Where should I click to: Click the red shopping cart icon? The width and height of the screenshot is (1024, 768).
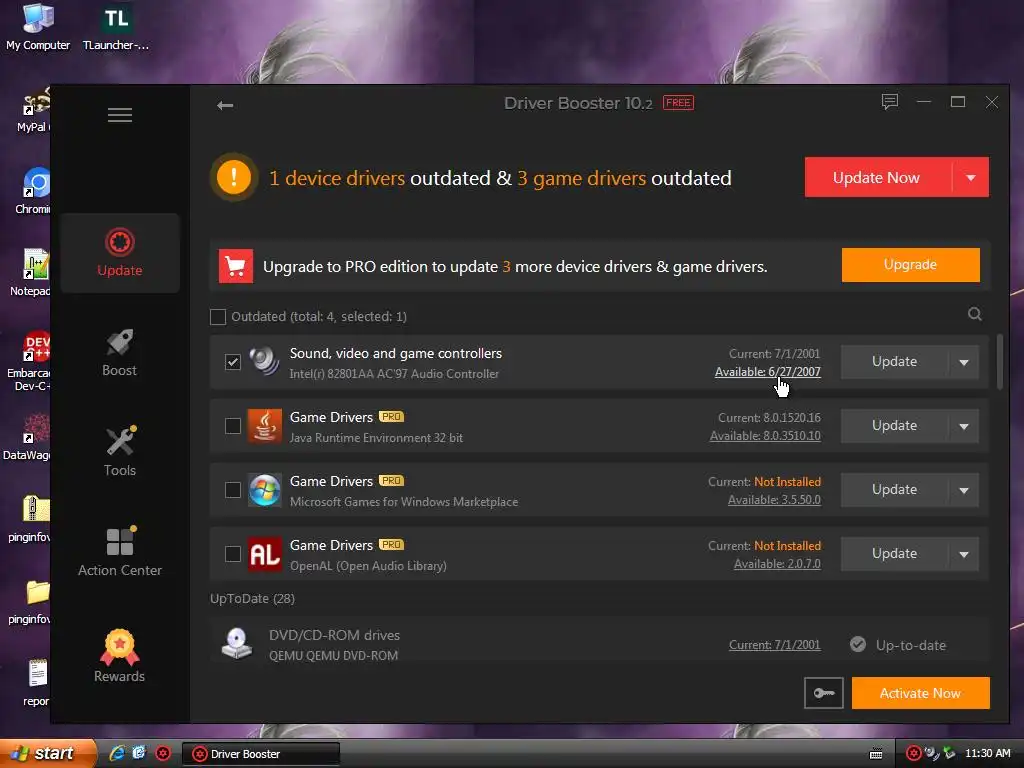(x=236, y=266)
